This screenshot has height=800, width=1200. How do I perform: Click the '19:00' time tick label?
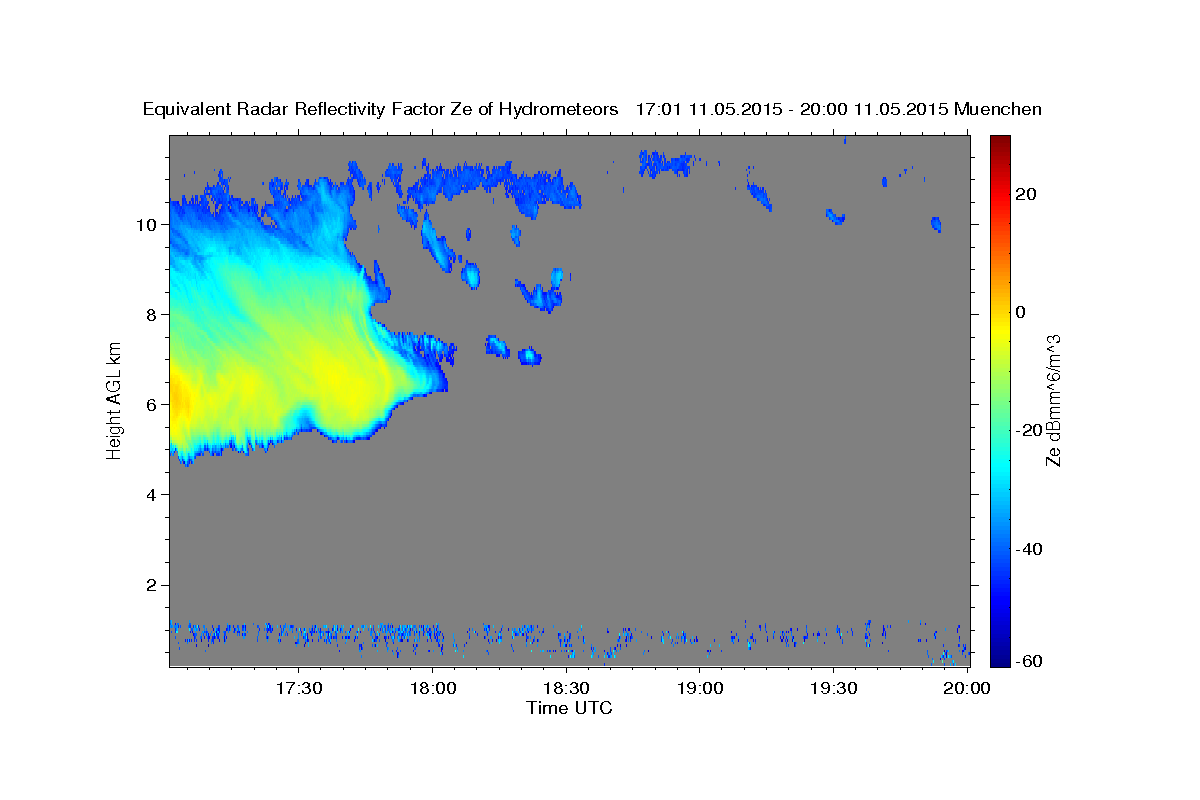point(700,689)
